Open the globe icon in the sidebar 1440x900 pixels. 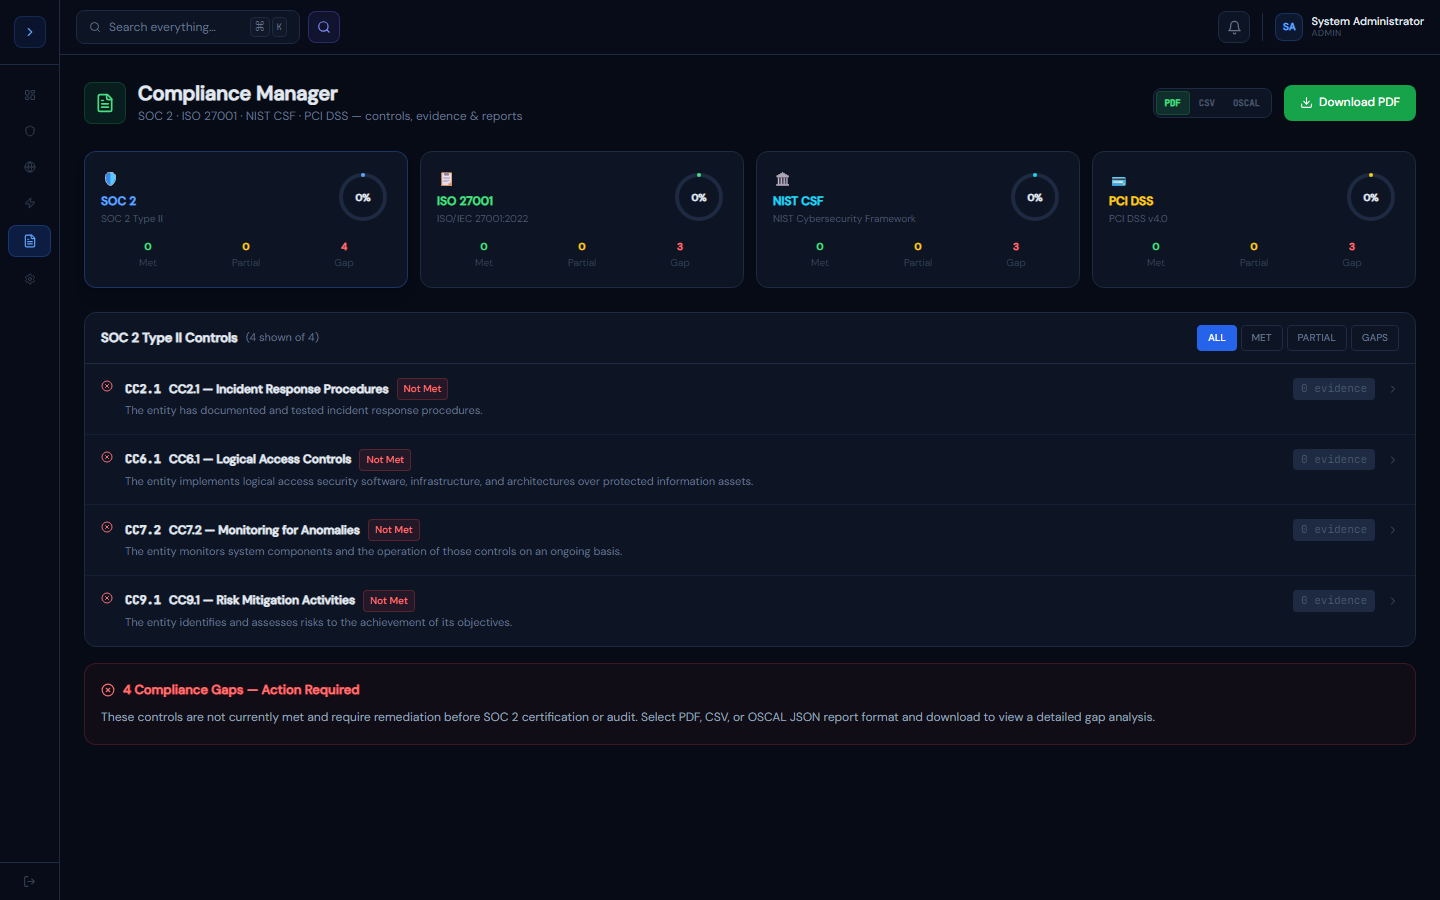30,167
